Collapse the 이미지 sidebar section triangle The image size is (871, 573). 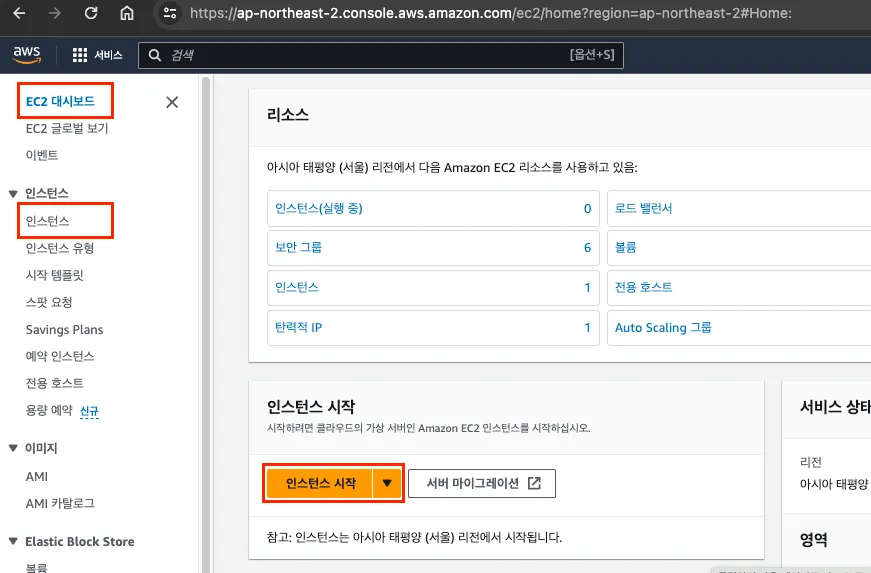point(13,448)
